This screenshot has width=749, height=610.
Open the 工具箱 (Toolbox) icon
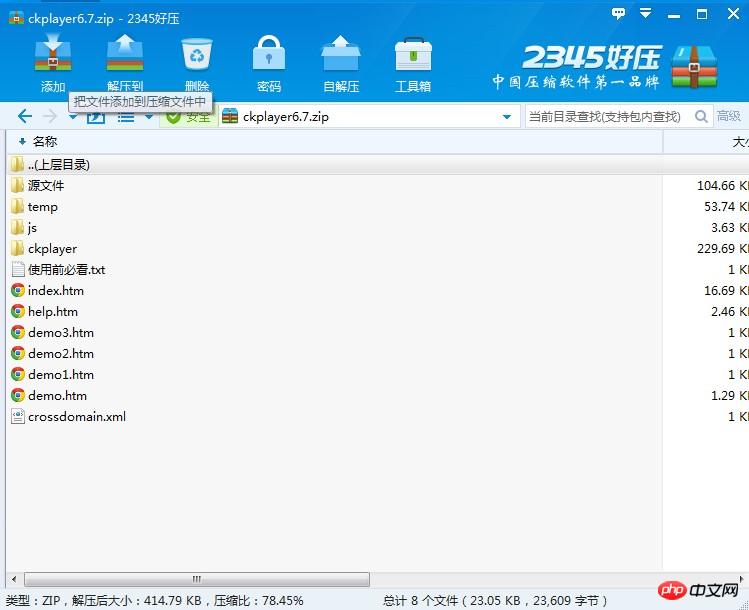click(413, 54)
